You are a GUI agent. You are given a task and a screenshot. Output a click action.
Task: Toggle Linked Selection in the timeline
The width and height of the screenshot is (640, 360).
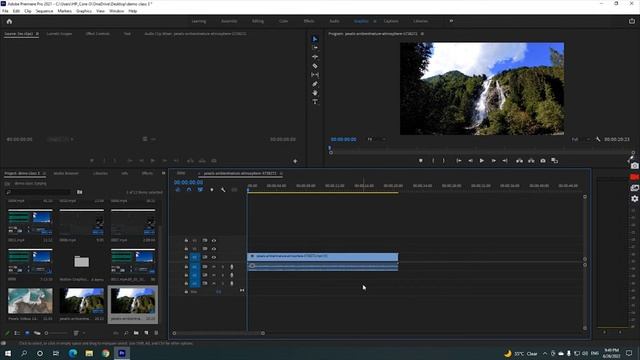pyautogui.click(x=200, y=190)
